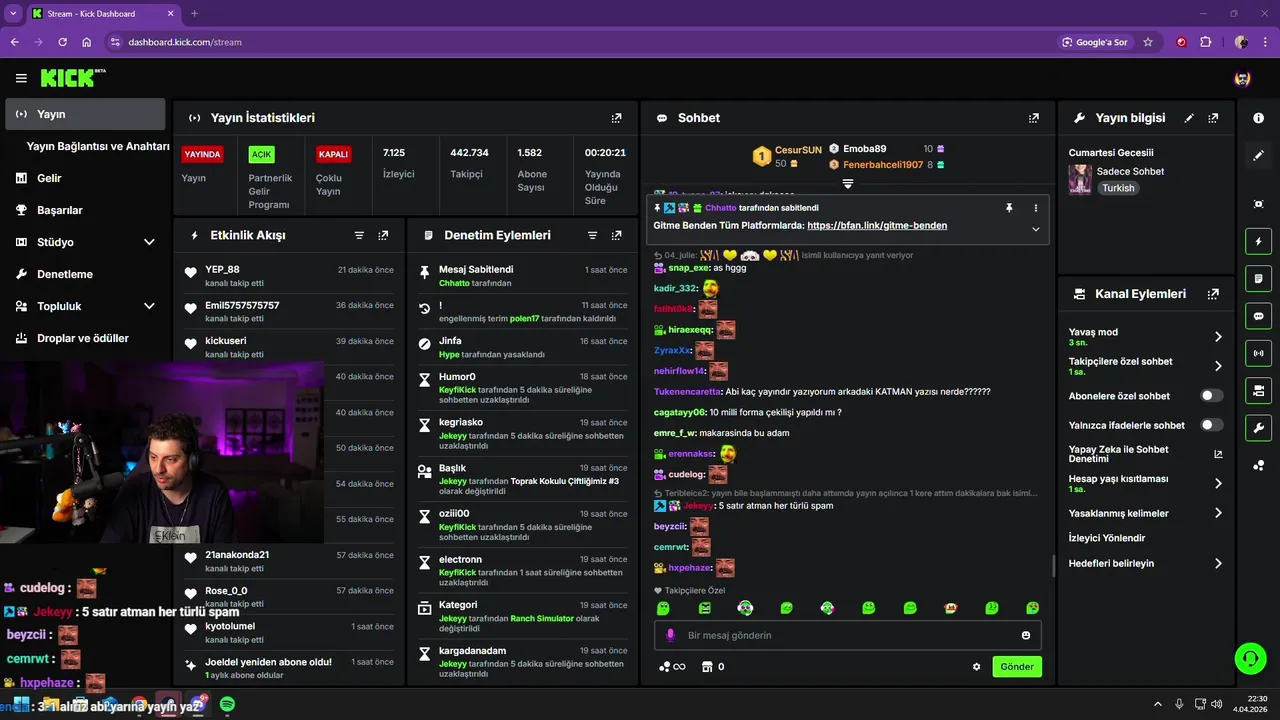This screenshot has height=720, width=1280.
Task: Open the hamburger menu beside the Kick logo
Action: coord(21,78)
